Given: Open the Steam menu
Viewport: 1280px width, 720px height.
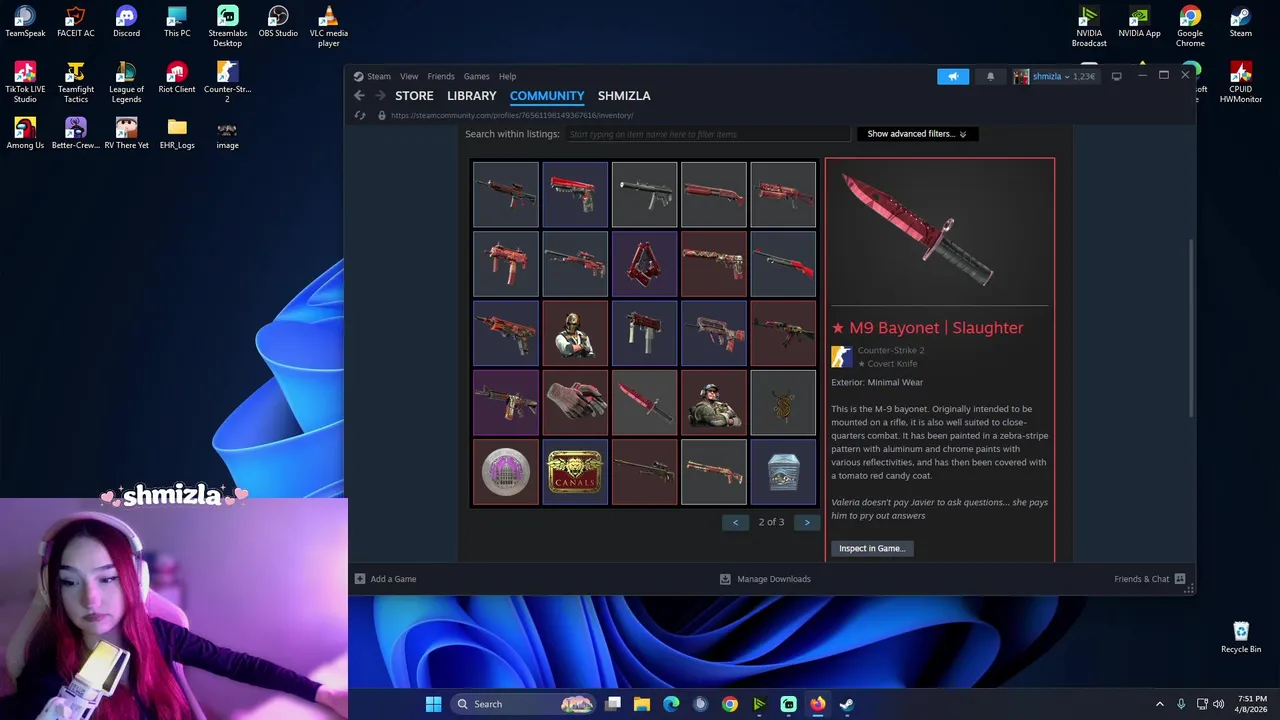Looking at the screenshot, I should (x=372, y=76).
